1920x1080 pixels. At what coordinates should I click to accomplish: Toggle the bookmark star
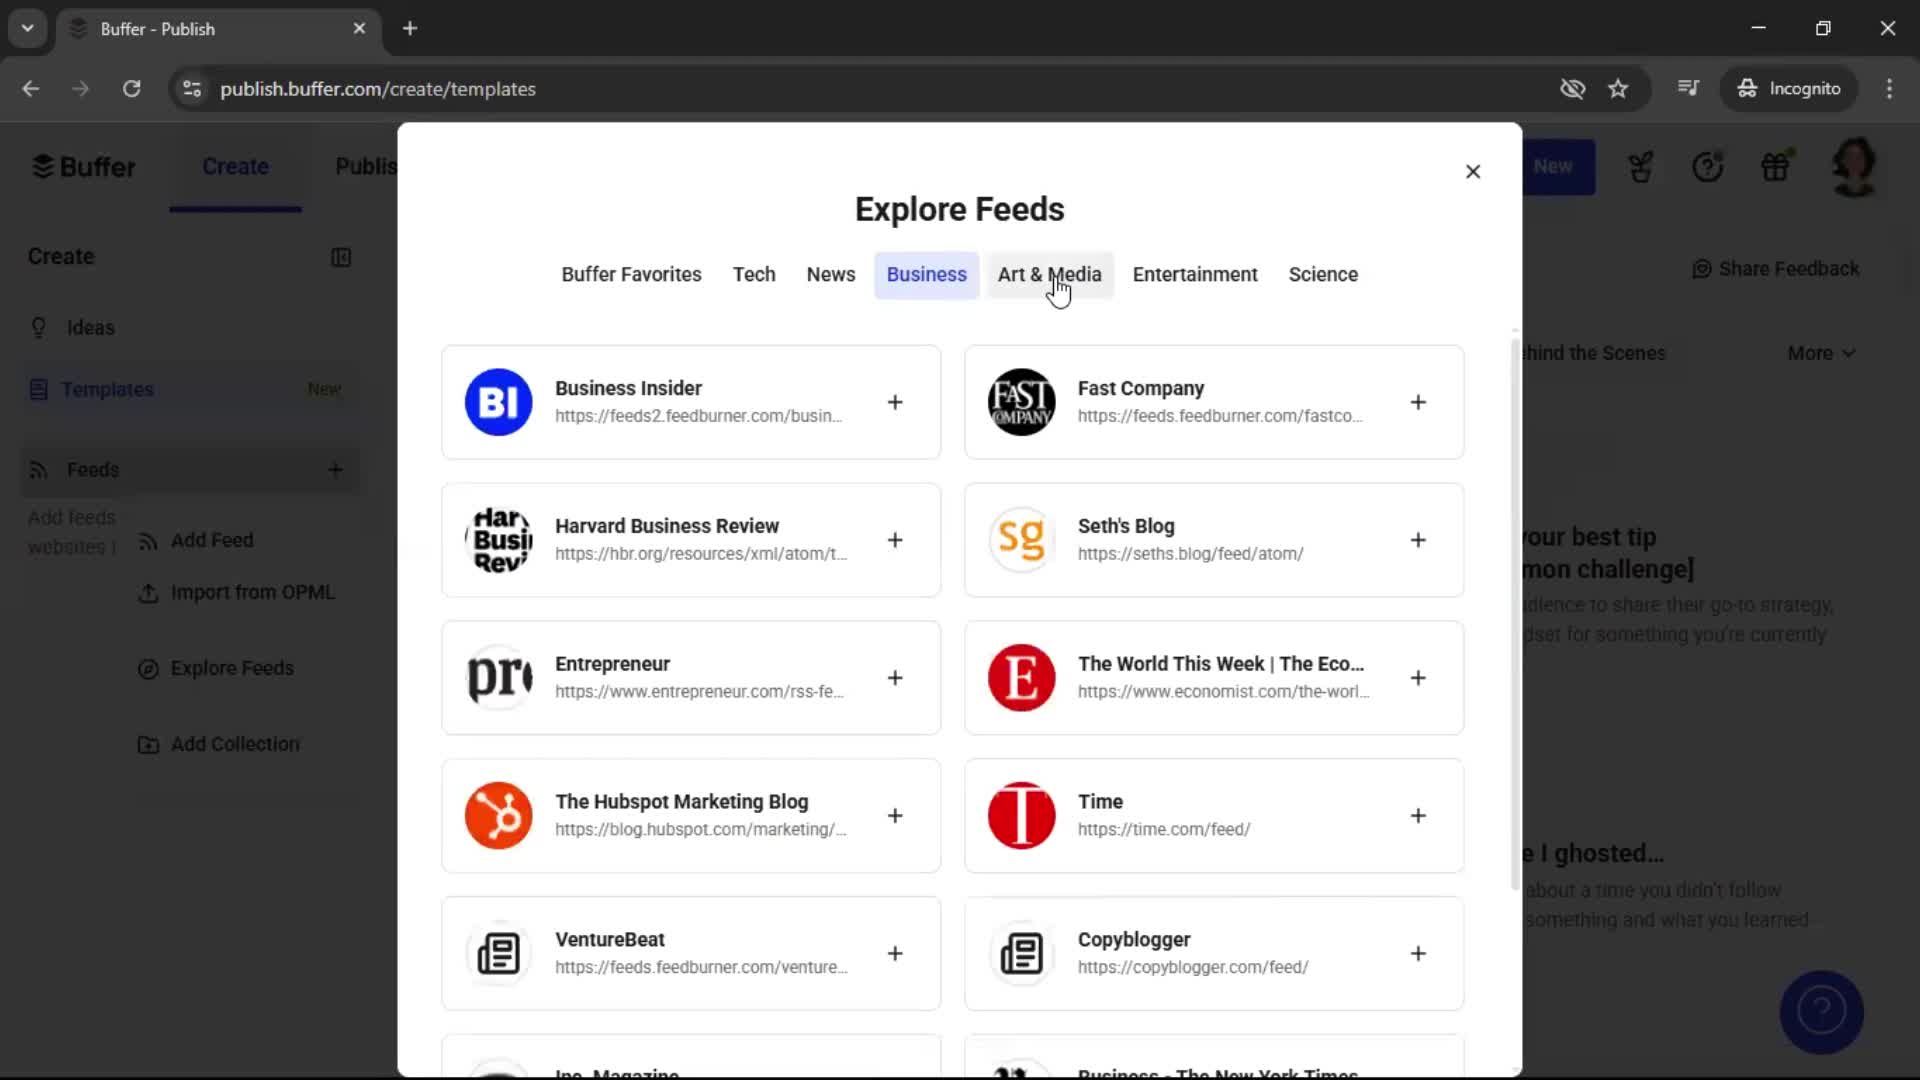click(x=1618, y=88)
